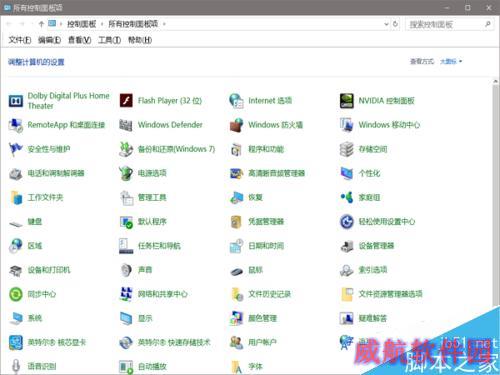Focus the 搜索控制面板 search field
Image resolution: width=500 pixels, height=375 pixels.
coord(449,24)
